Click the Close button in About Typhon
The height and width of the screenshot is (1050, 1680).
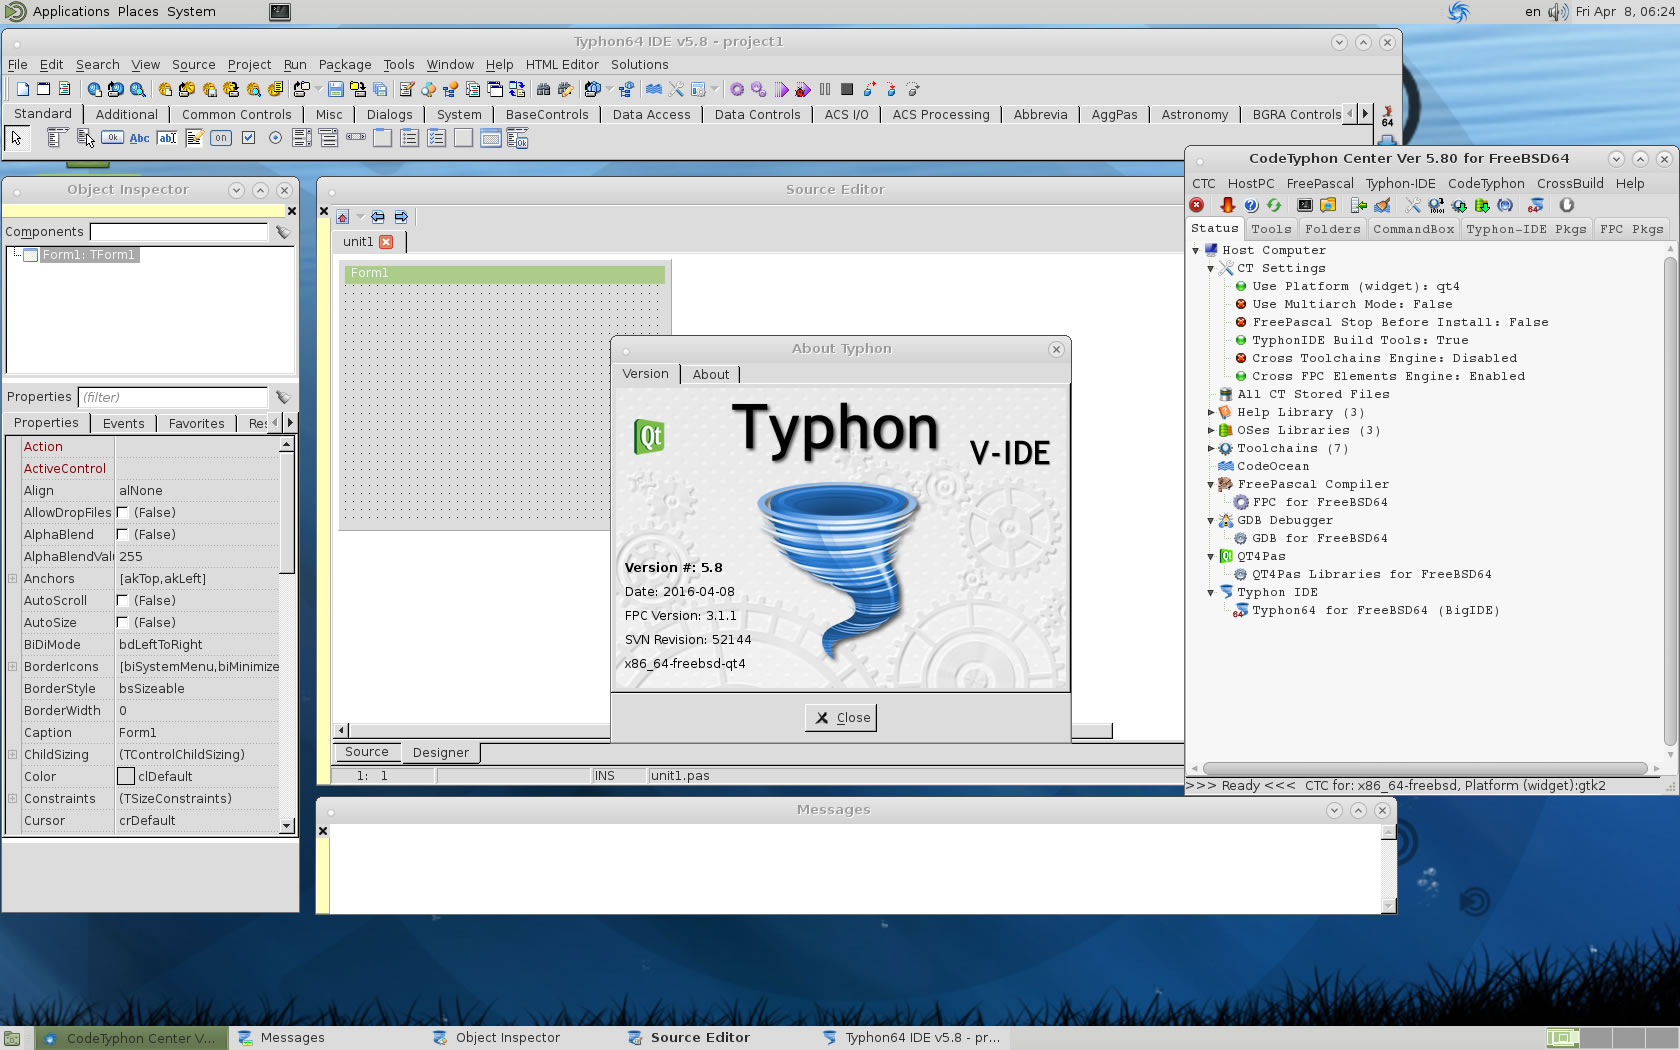(841, 718)
